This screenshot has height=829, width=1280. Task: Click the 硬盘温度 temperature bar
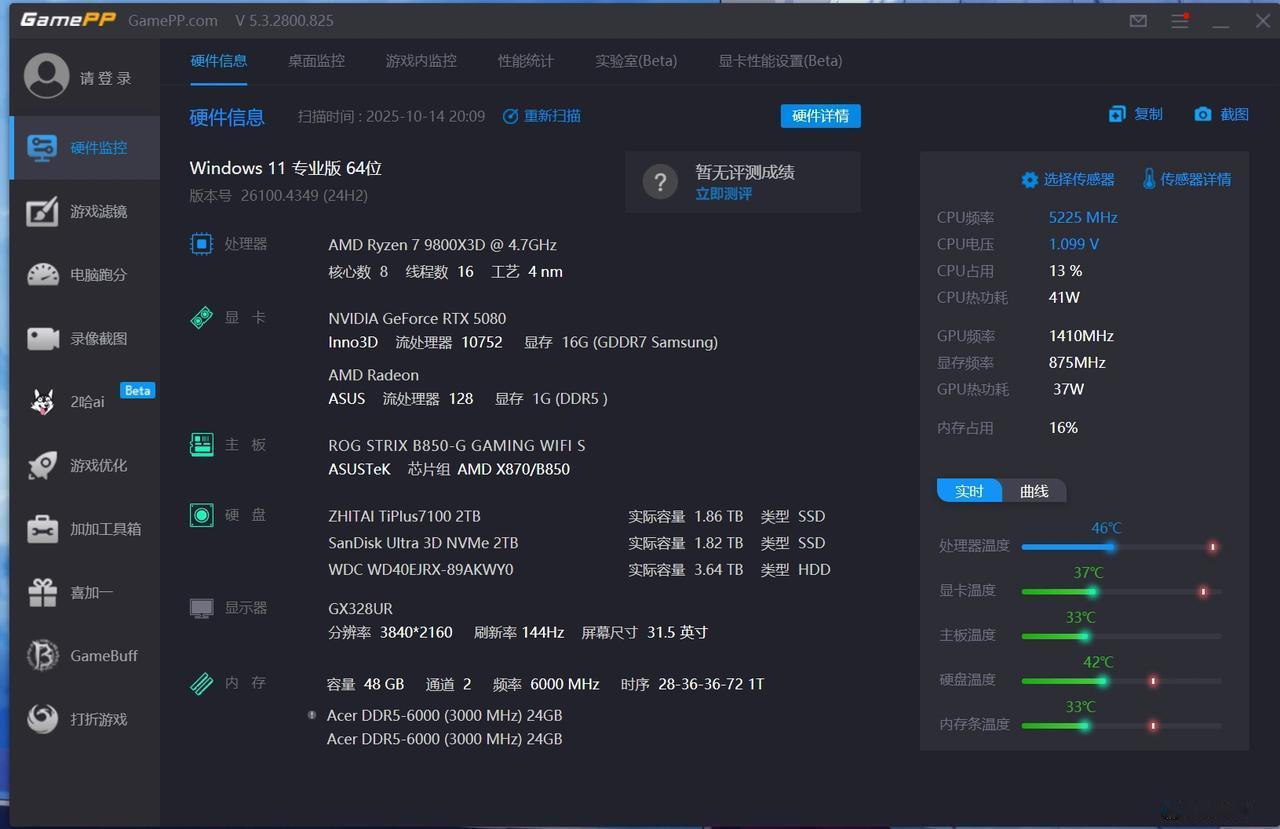[1121, 681]
